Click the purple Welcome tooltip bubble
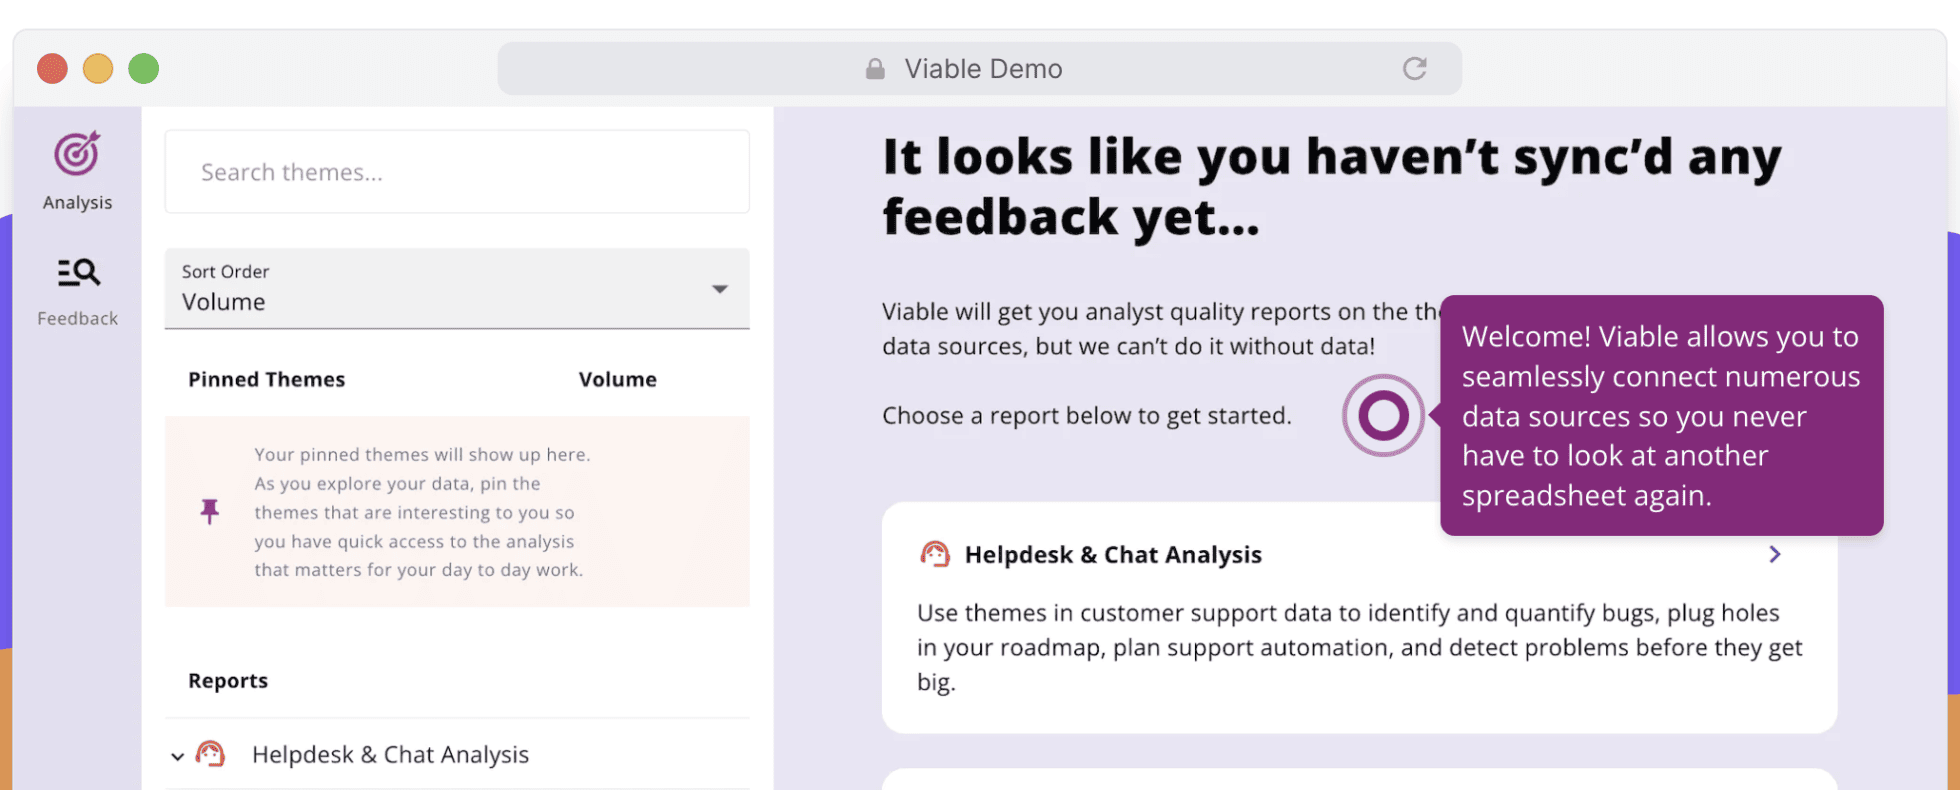This screenshot has height=790, width=1960. point(1661,415)
